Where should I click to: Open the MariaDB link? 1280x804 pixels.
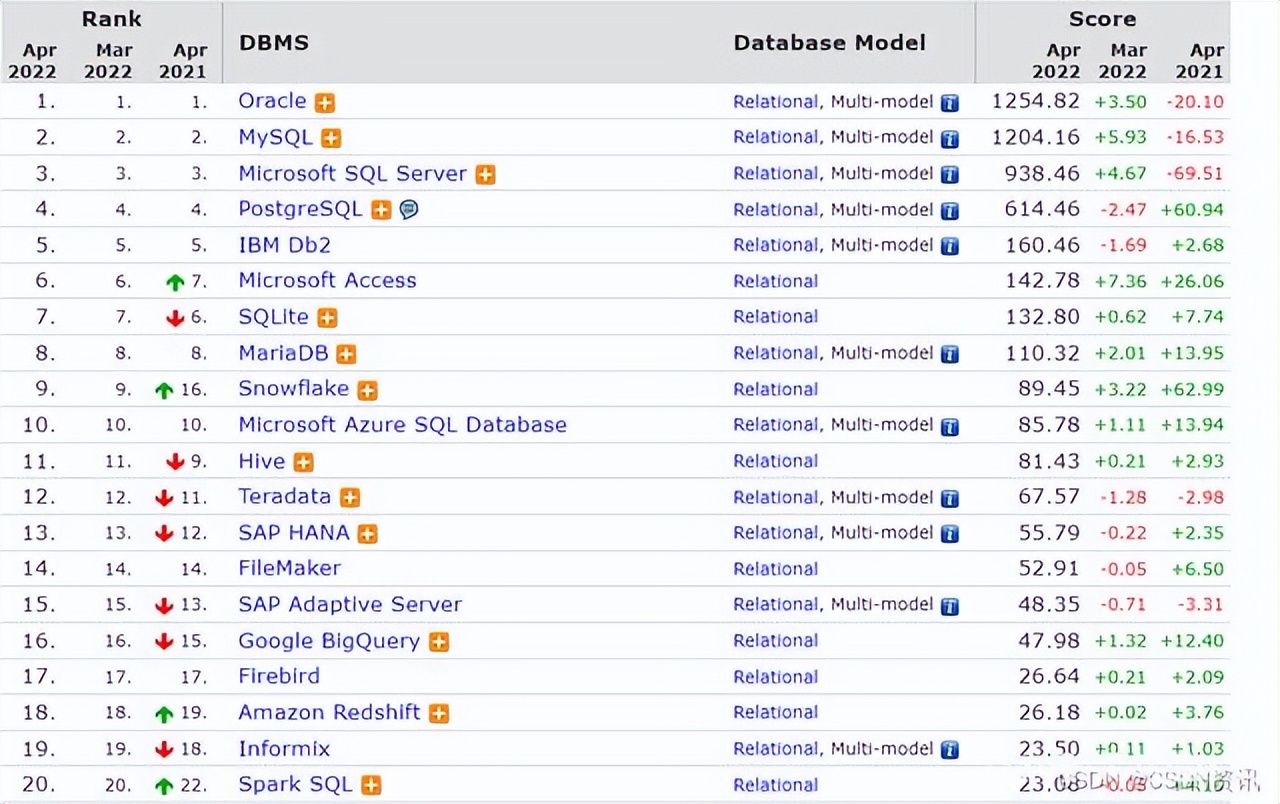pyautogui.click(x=283, y=352)
